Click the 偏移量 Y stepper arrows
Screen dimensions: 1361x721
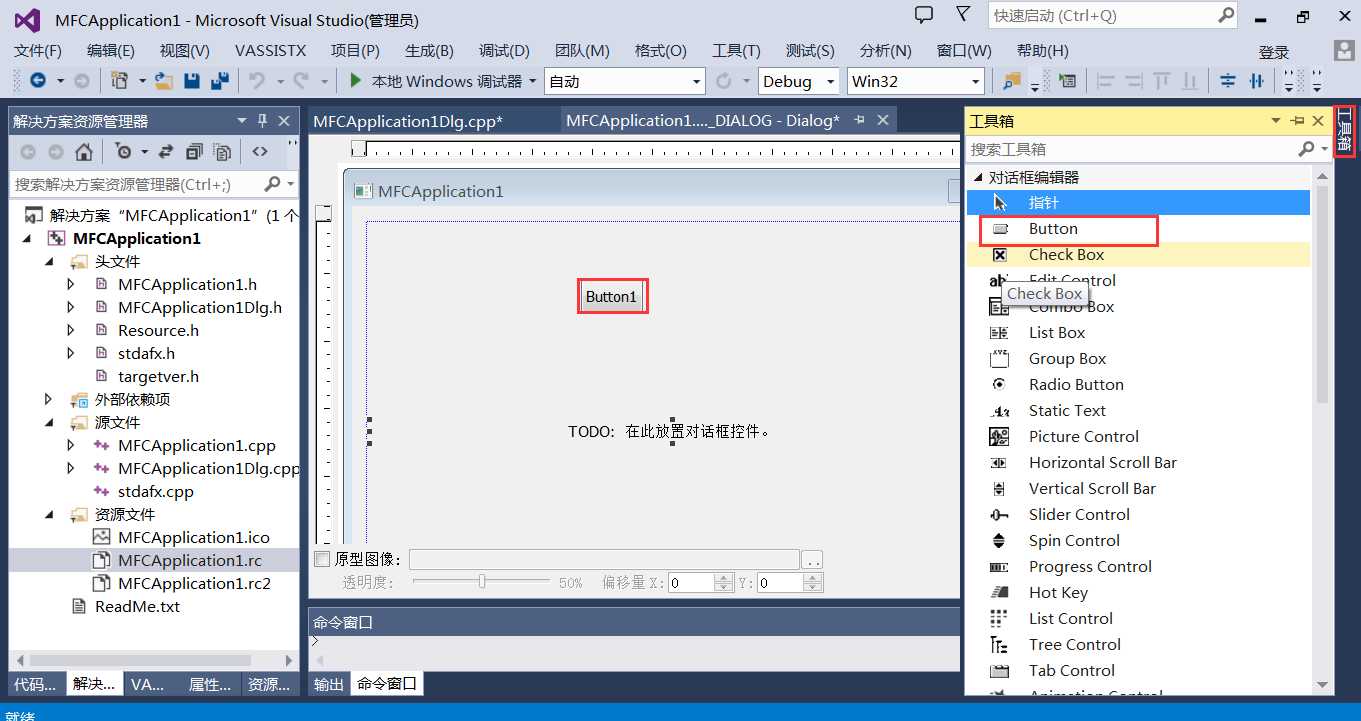[x=812, y=583]
